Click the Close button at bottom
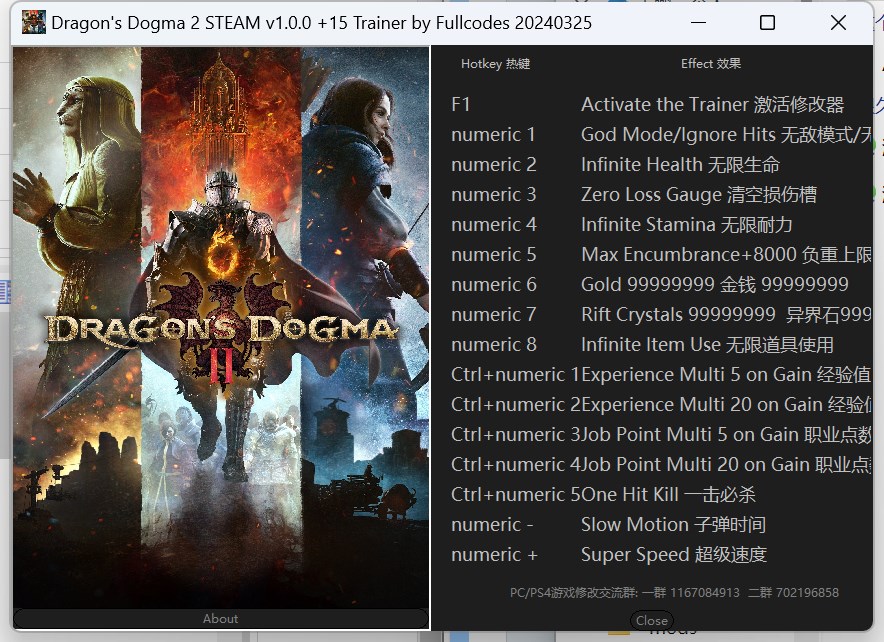This screenshot has height=642, width=884. click(652, 621)
